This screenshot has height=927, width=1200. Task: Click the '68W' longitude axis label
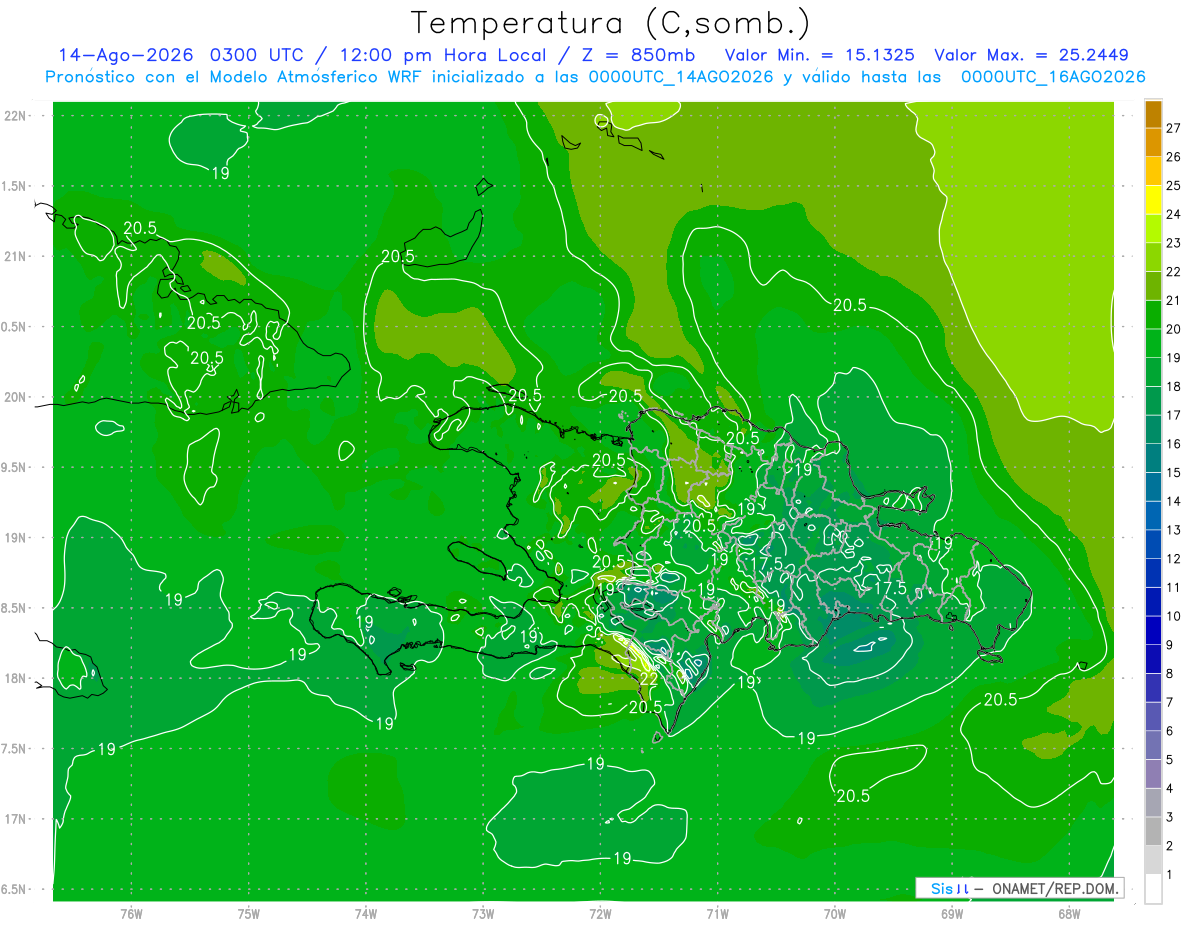1069,914
